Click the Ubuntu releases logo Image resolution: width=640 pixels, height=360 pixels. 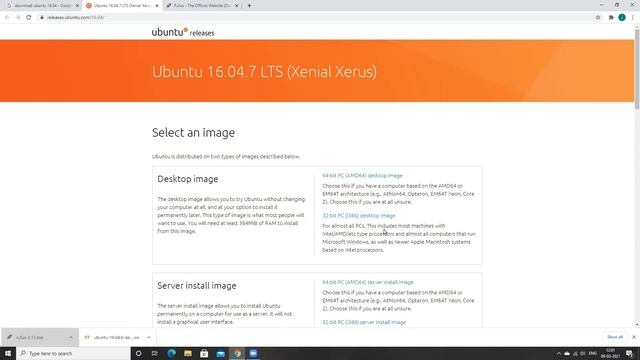tap(183, 32)
